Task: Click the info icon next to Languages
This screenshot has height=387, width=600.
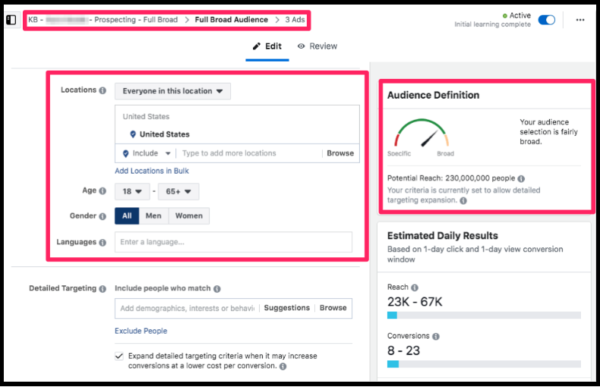Action: pos(103,242)
